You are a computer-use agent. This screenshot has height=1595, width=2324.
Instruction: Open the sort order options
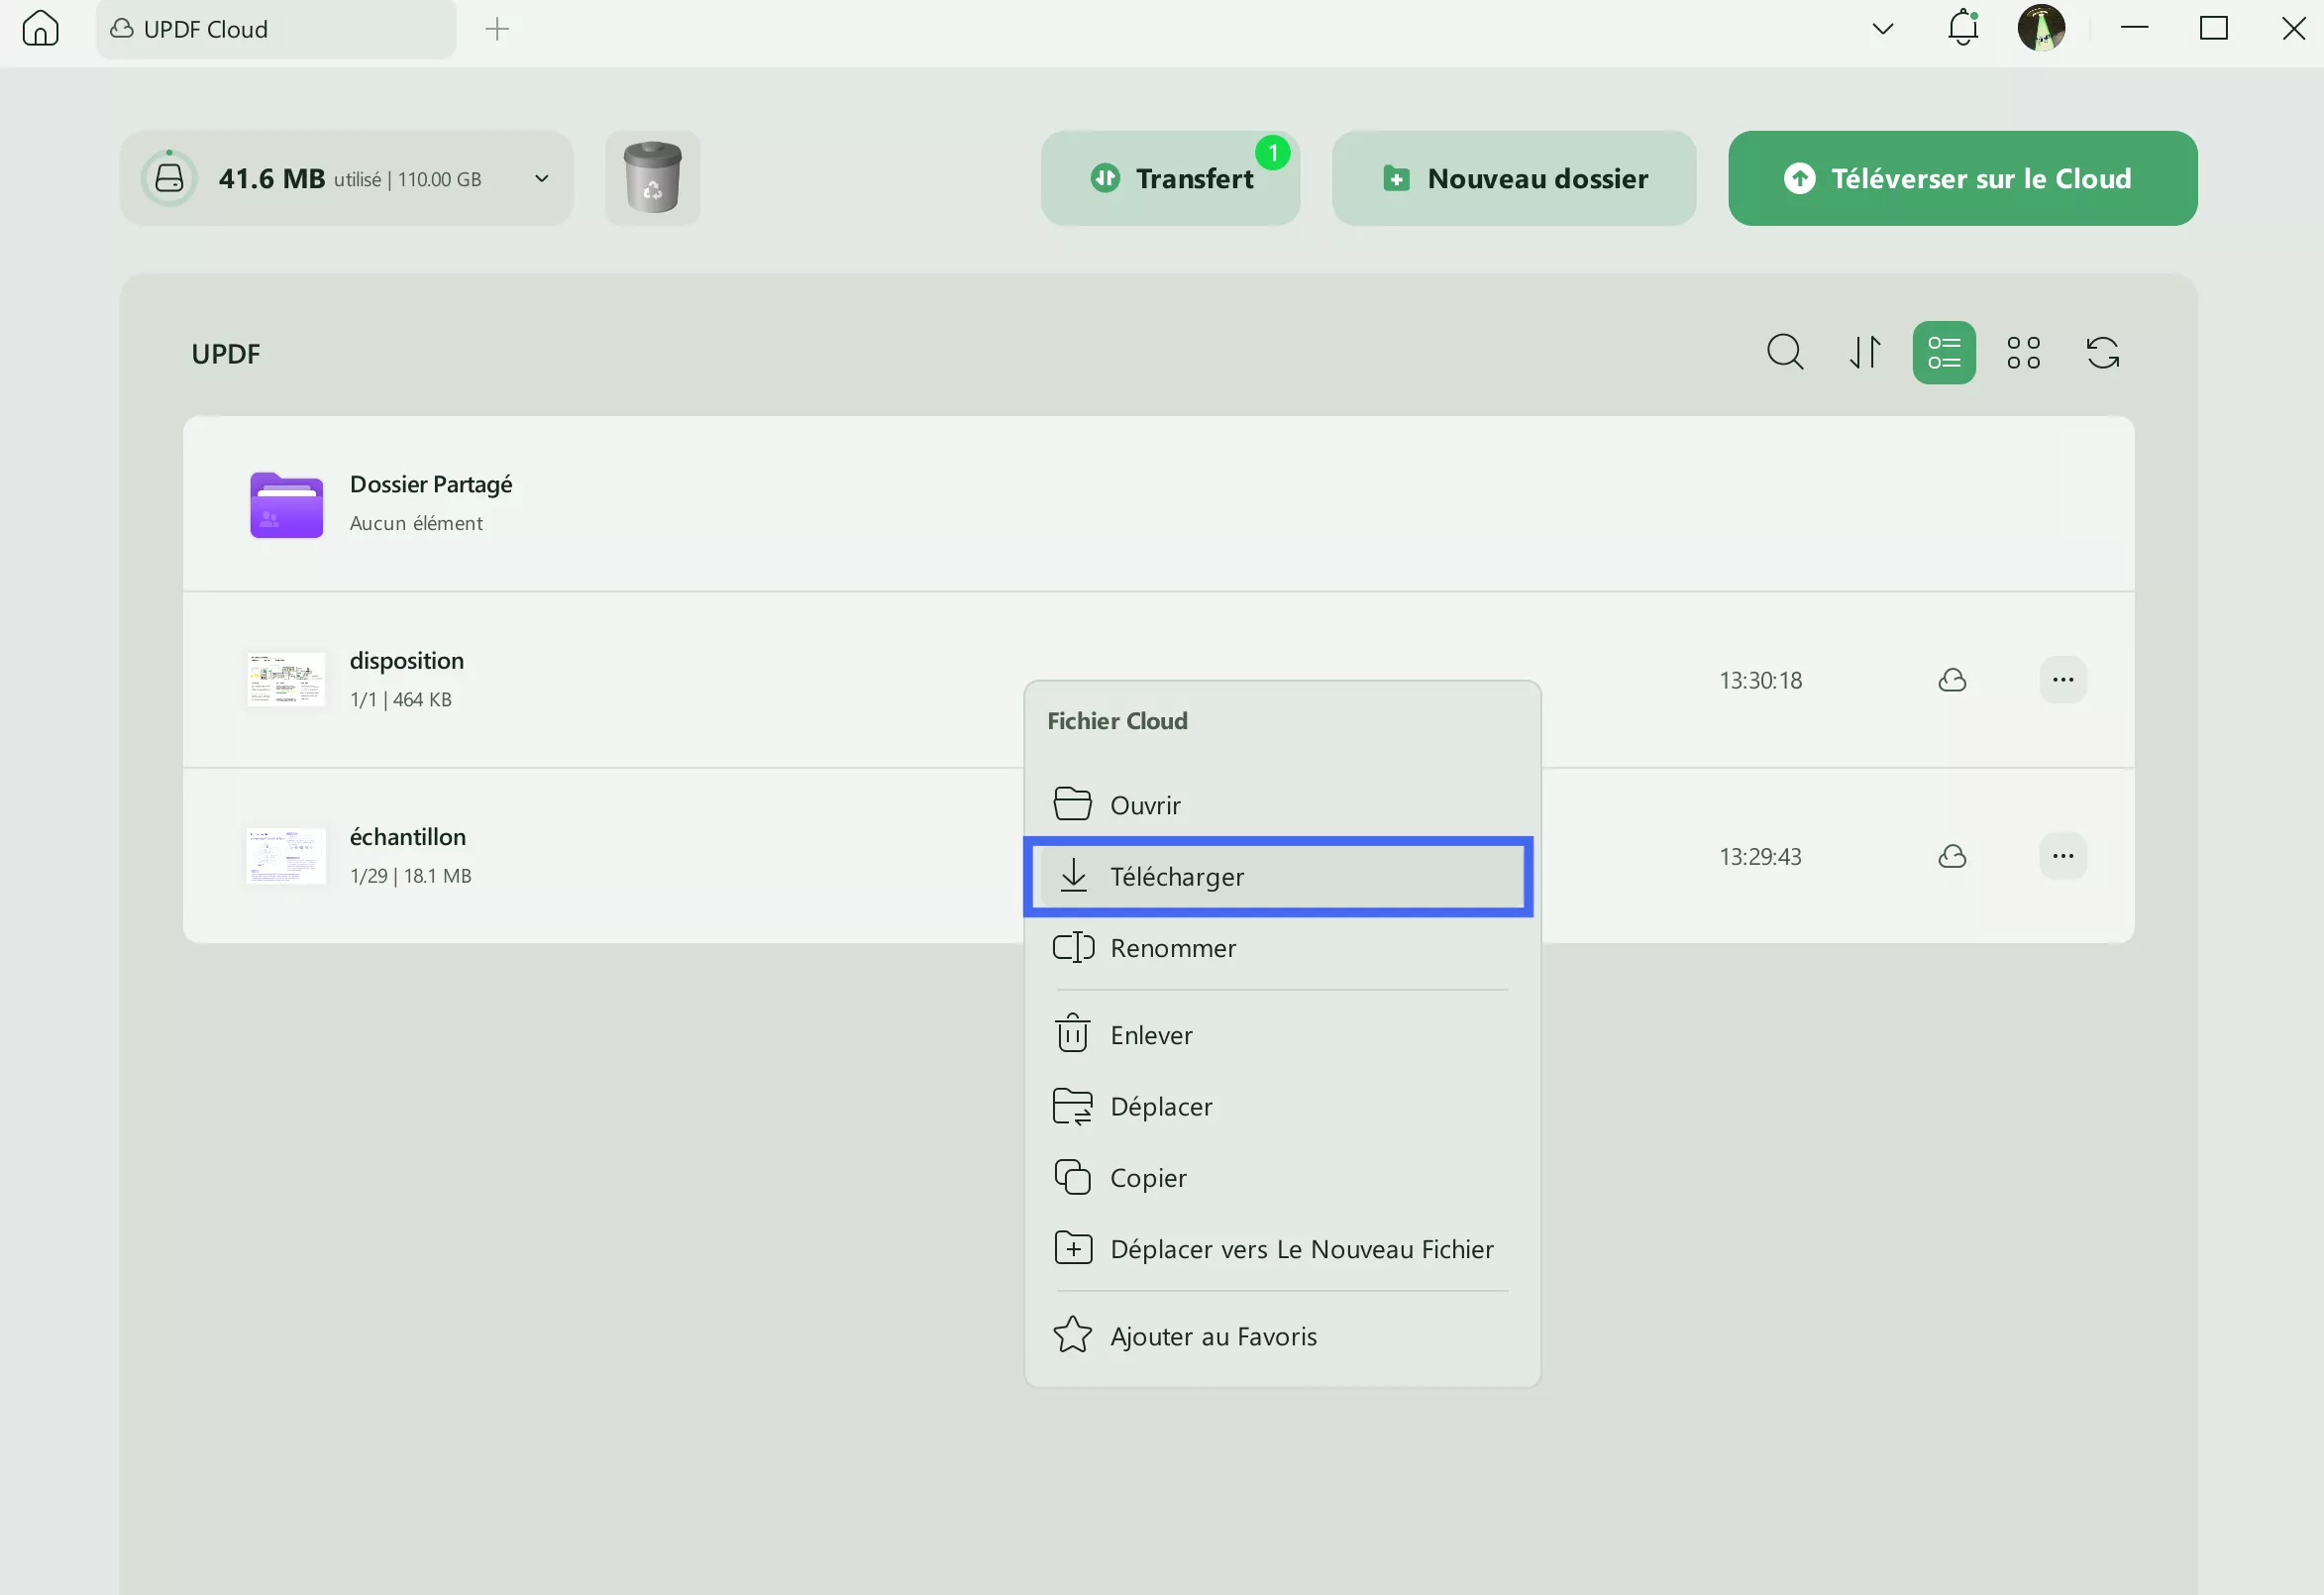pyautogui.click(x=1864, y=352)
